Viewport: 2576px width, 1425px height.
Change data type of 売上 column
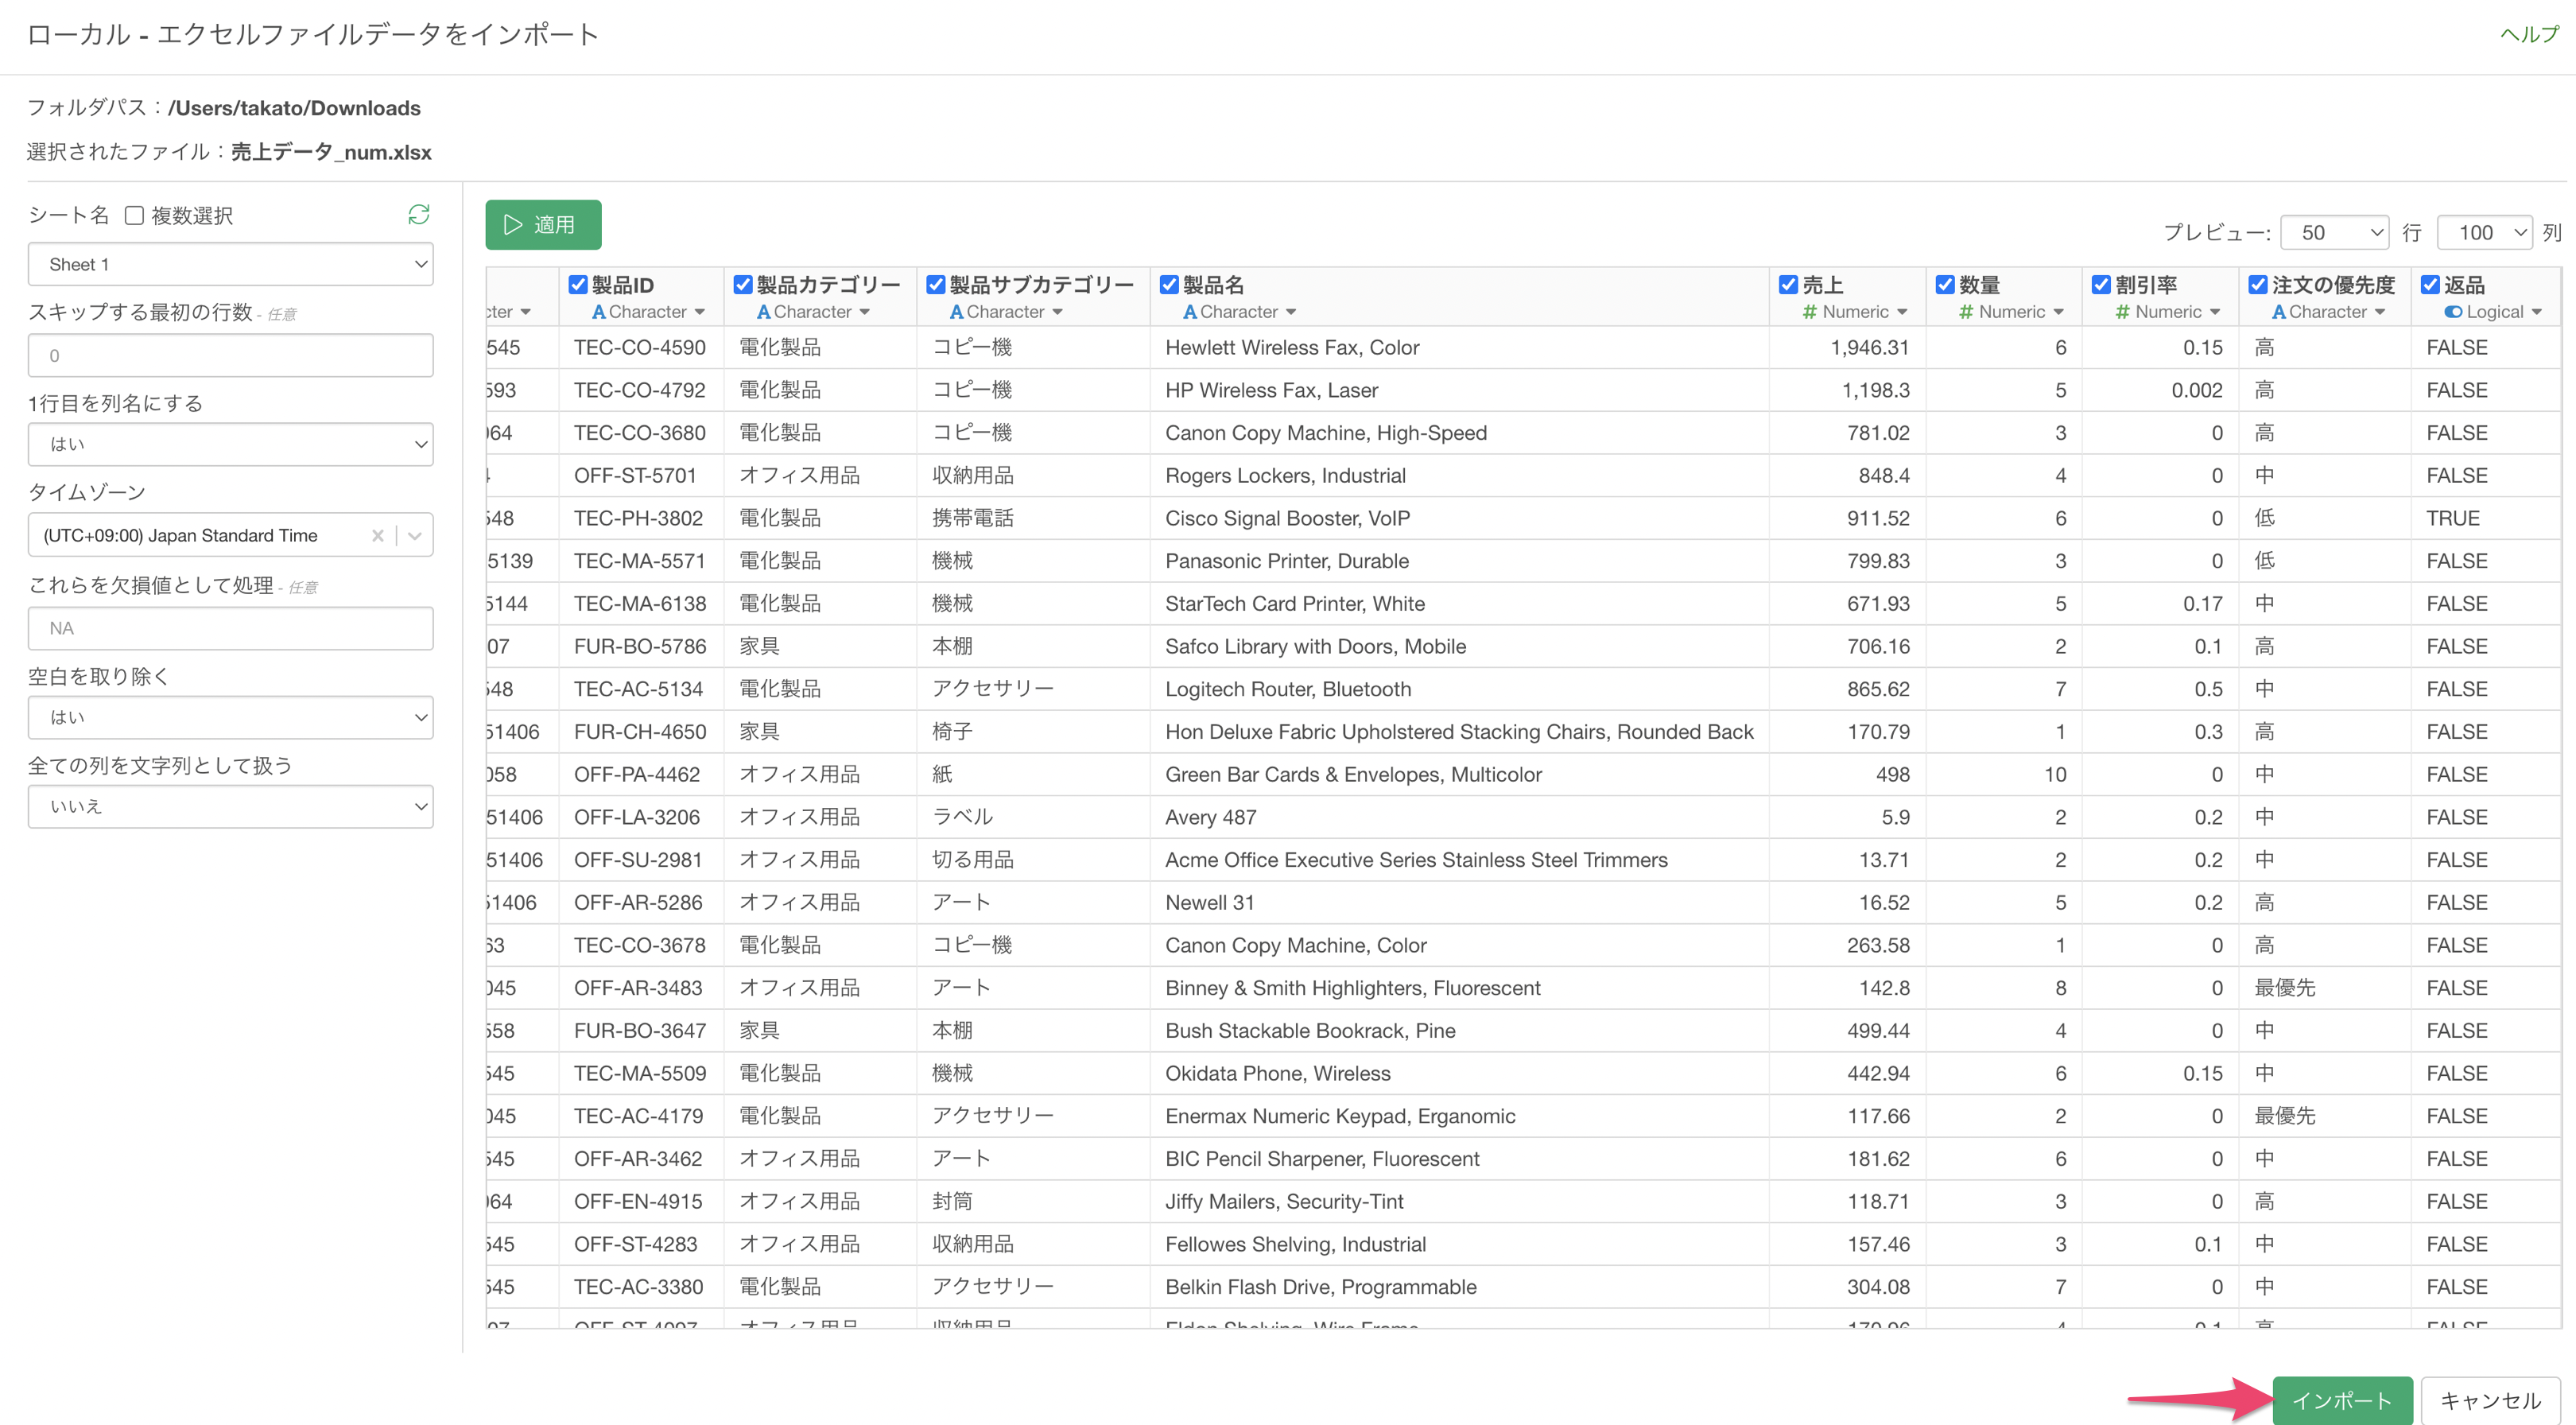pyautogui.click(x=1855, y=312)
